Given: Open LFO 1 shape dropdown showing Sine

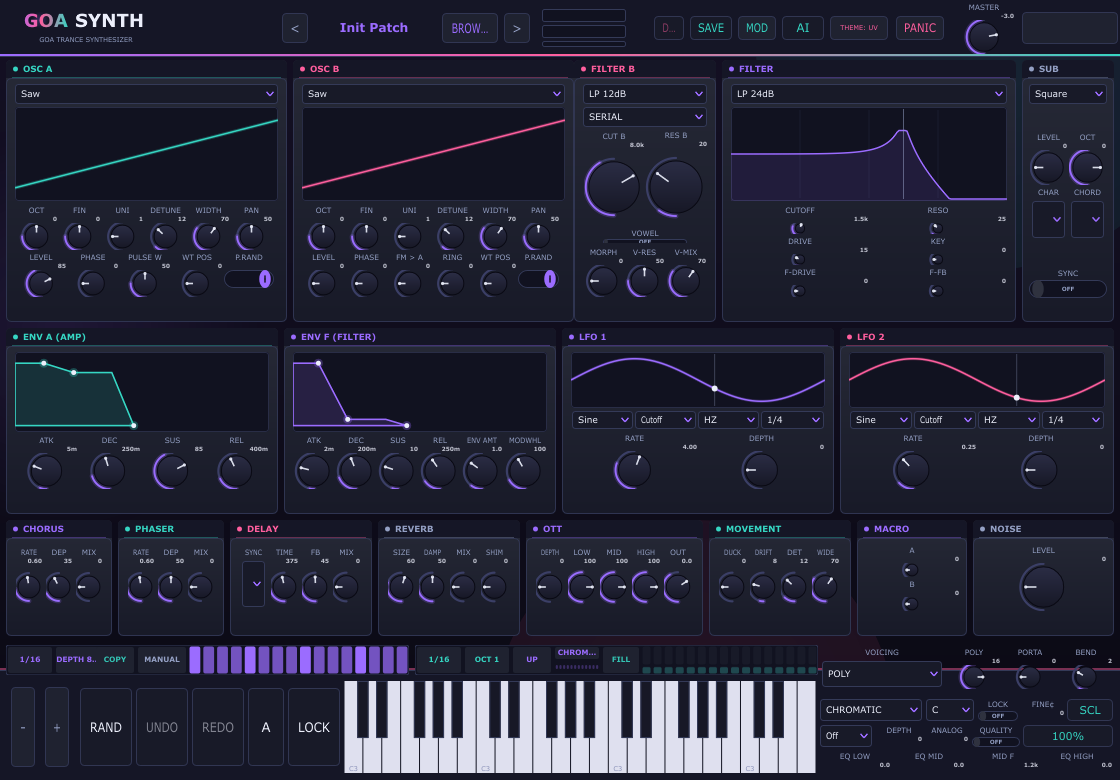Looking at the screenshot, I should (x=601, y=420).
